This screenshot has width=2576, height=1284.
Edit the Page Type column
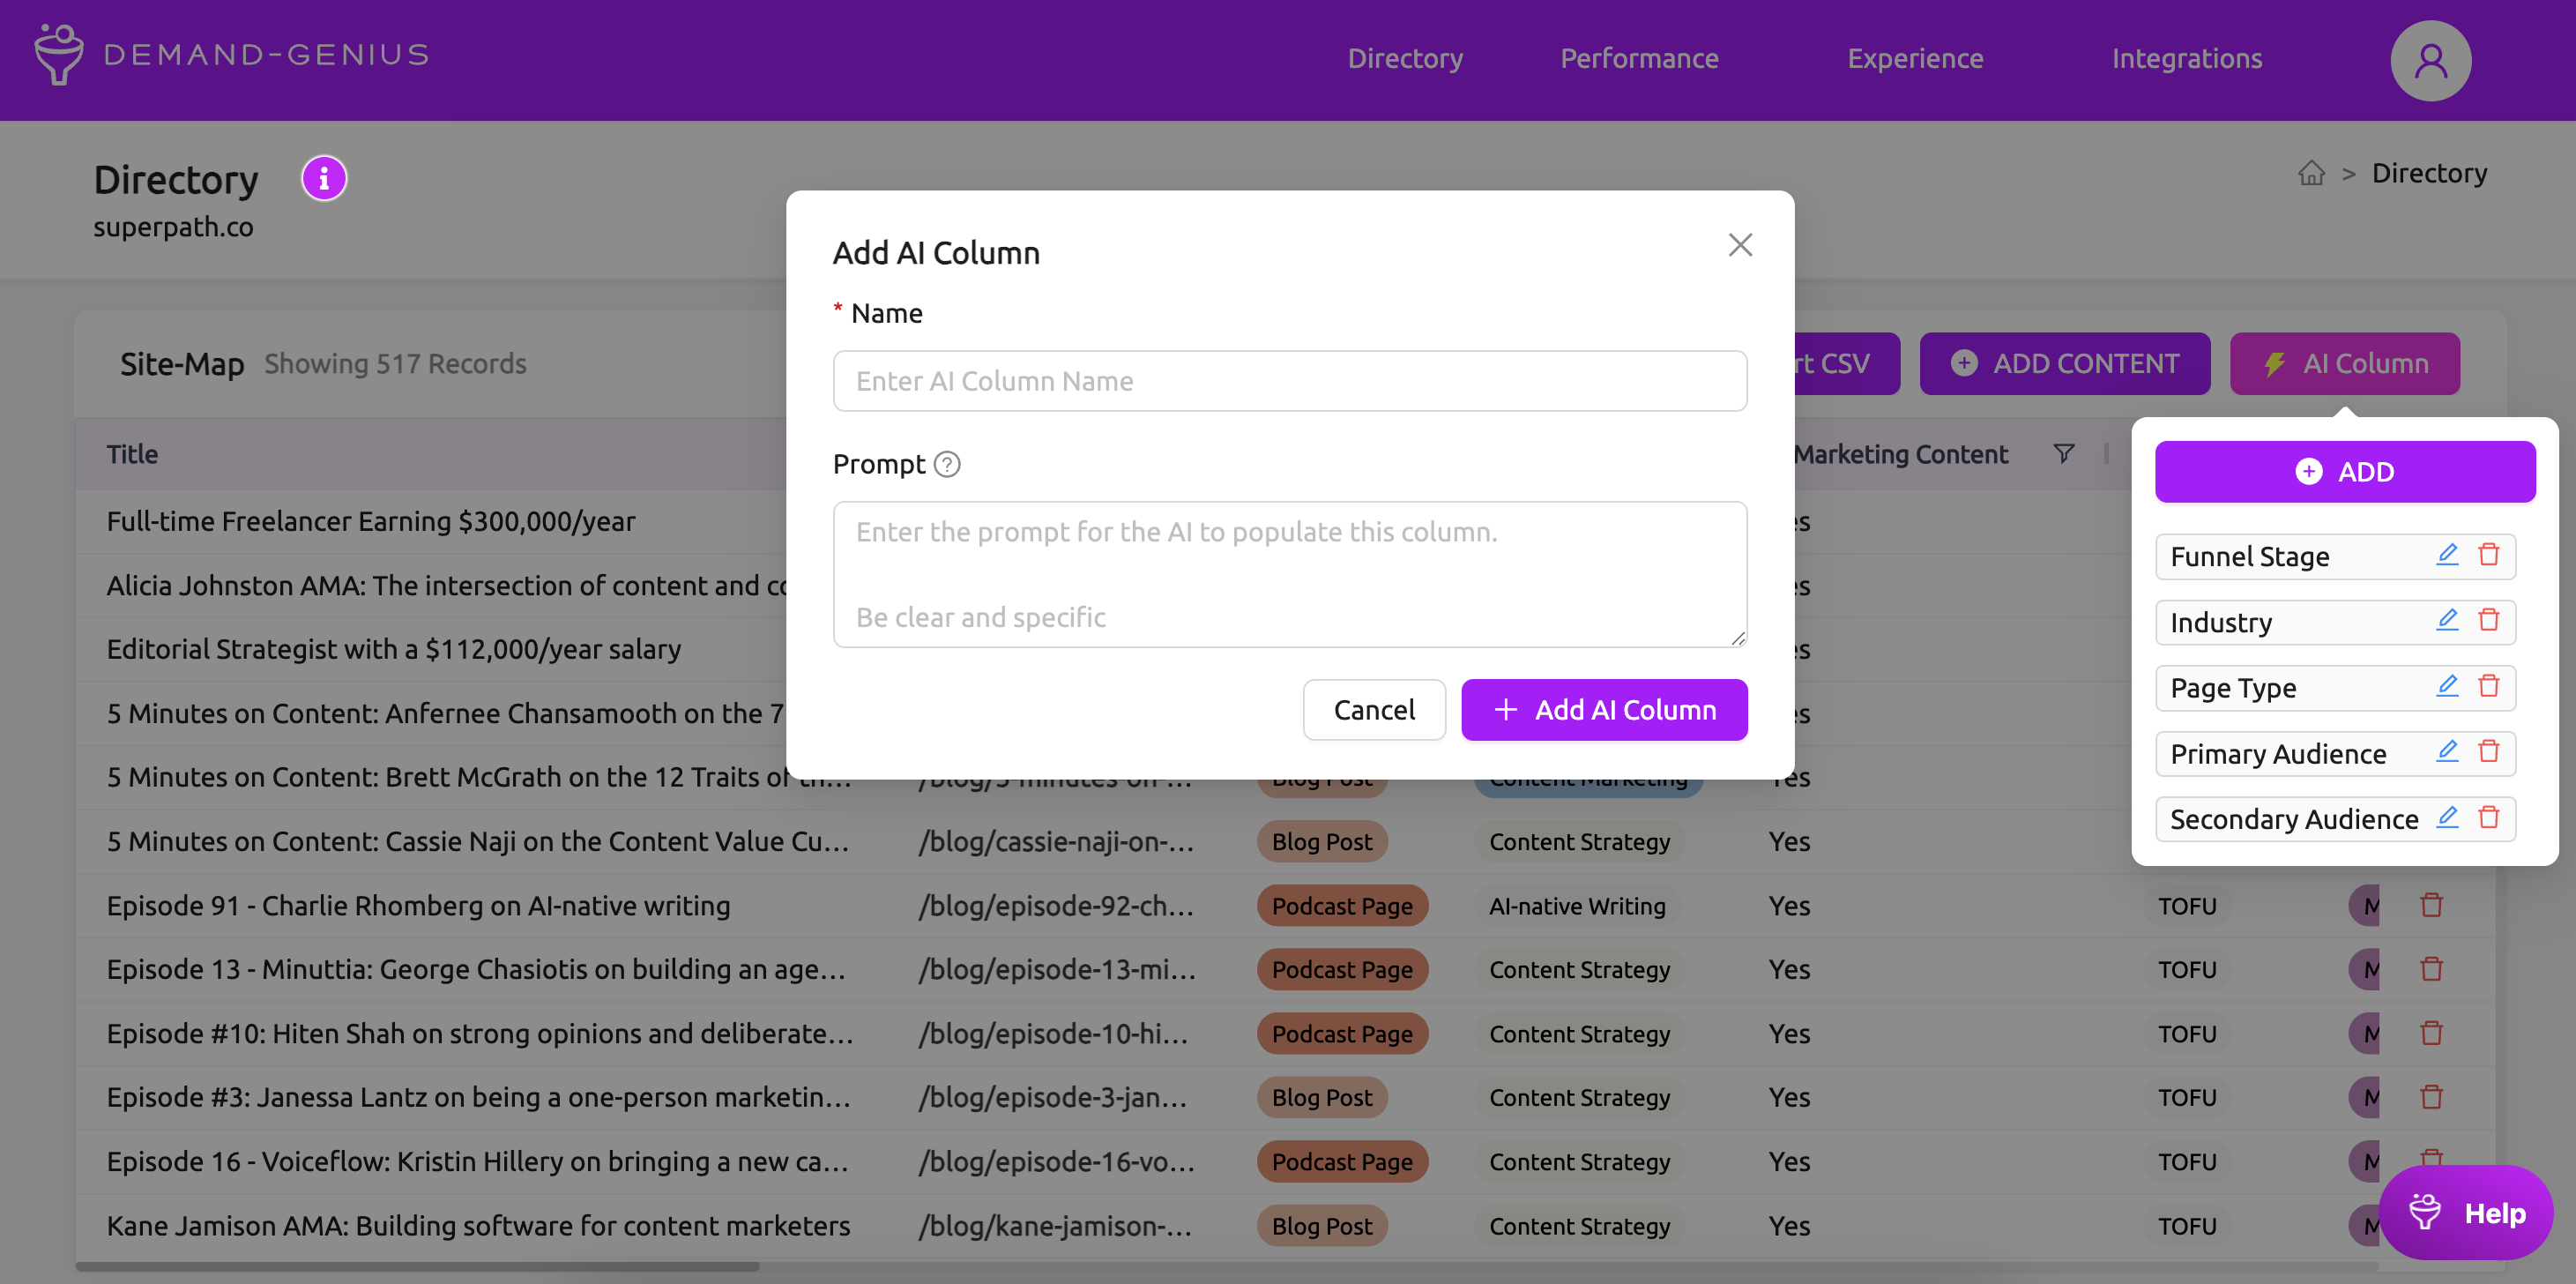pos(2446,686)
